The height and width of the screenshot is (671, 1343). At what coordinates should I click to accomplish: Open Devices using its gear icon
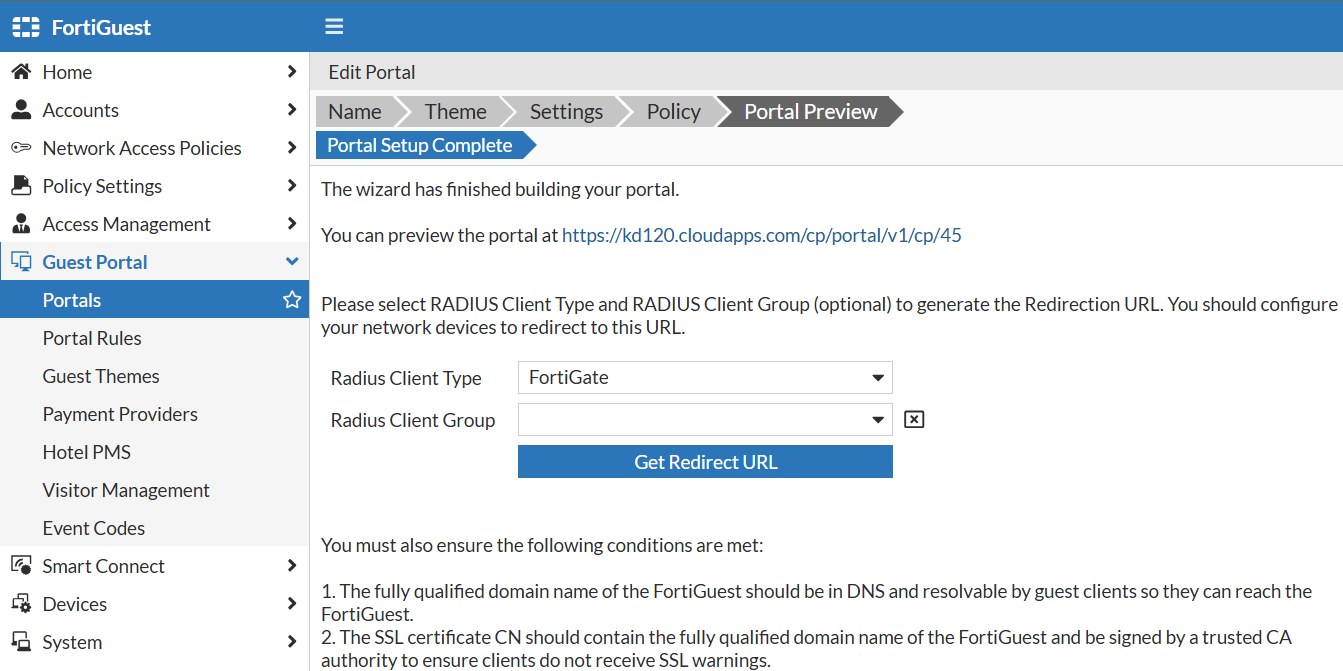(x=22, y=603)
